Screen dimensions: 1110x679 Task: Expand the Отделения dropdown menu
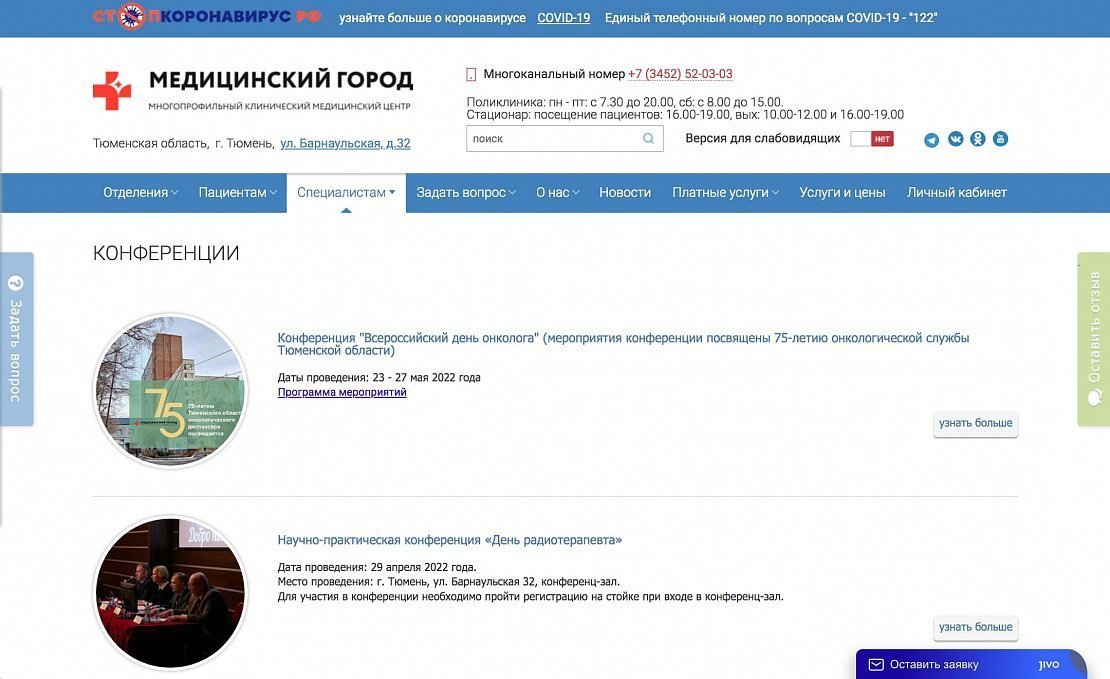pyautogui.click(x=141, y=193)
